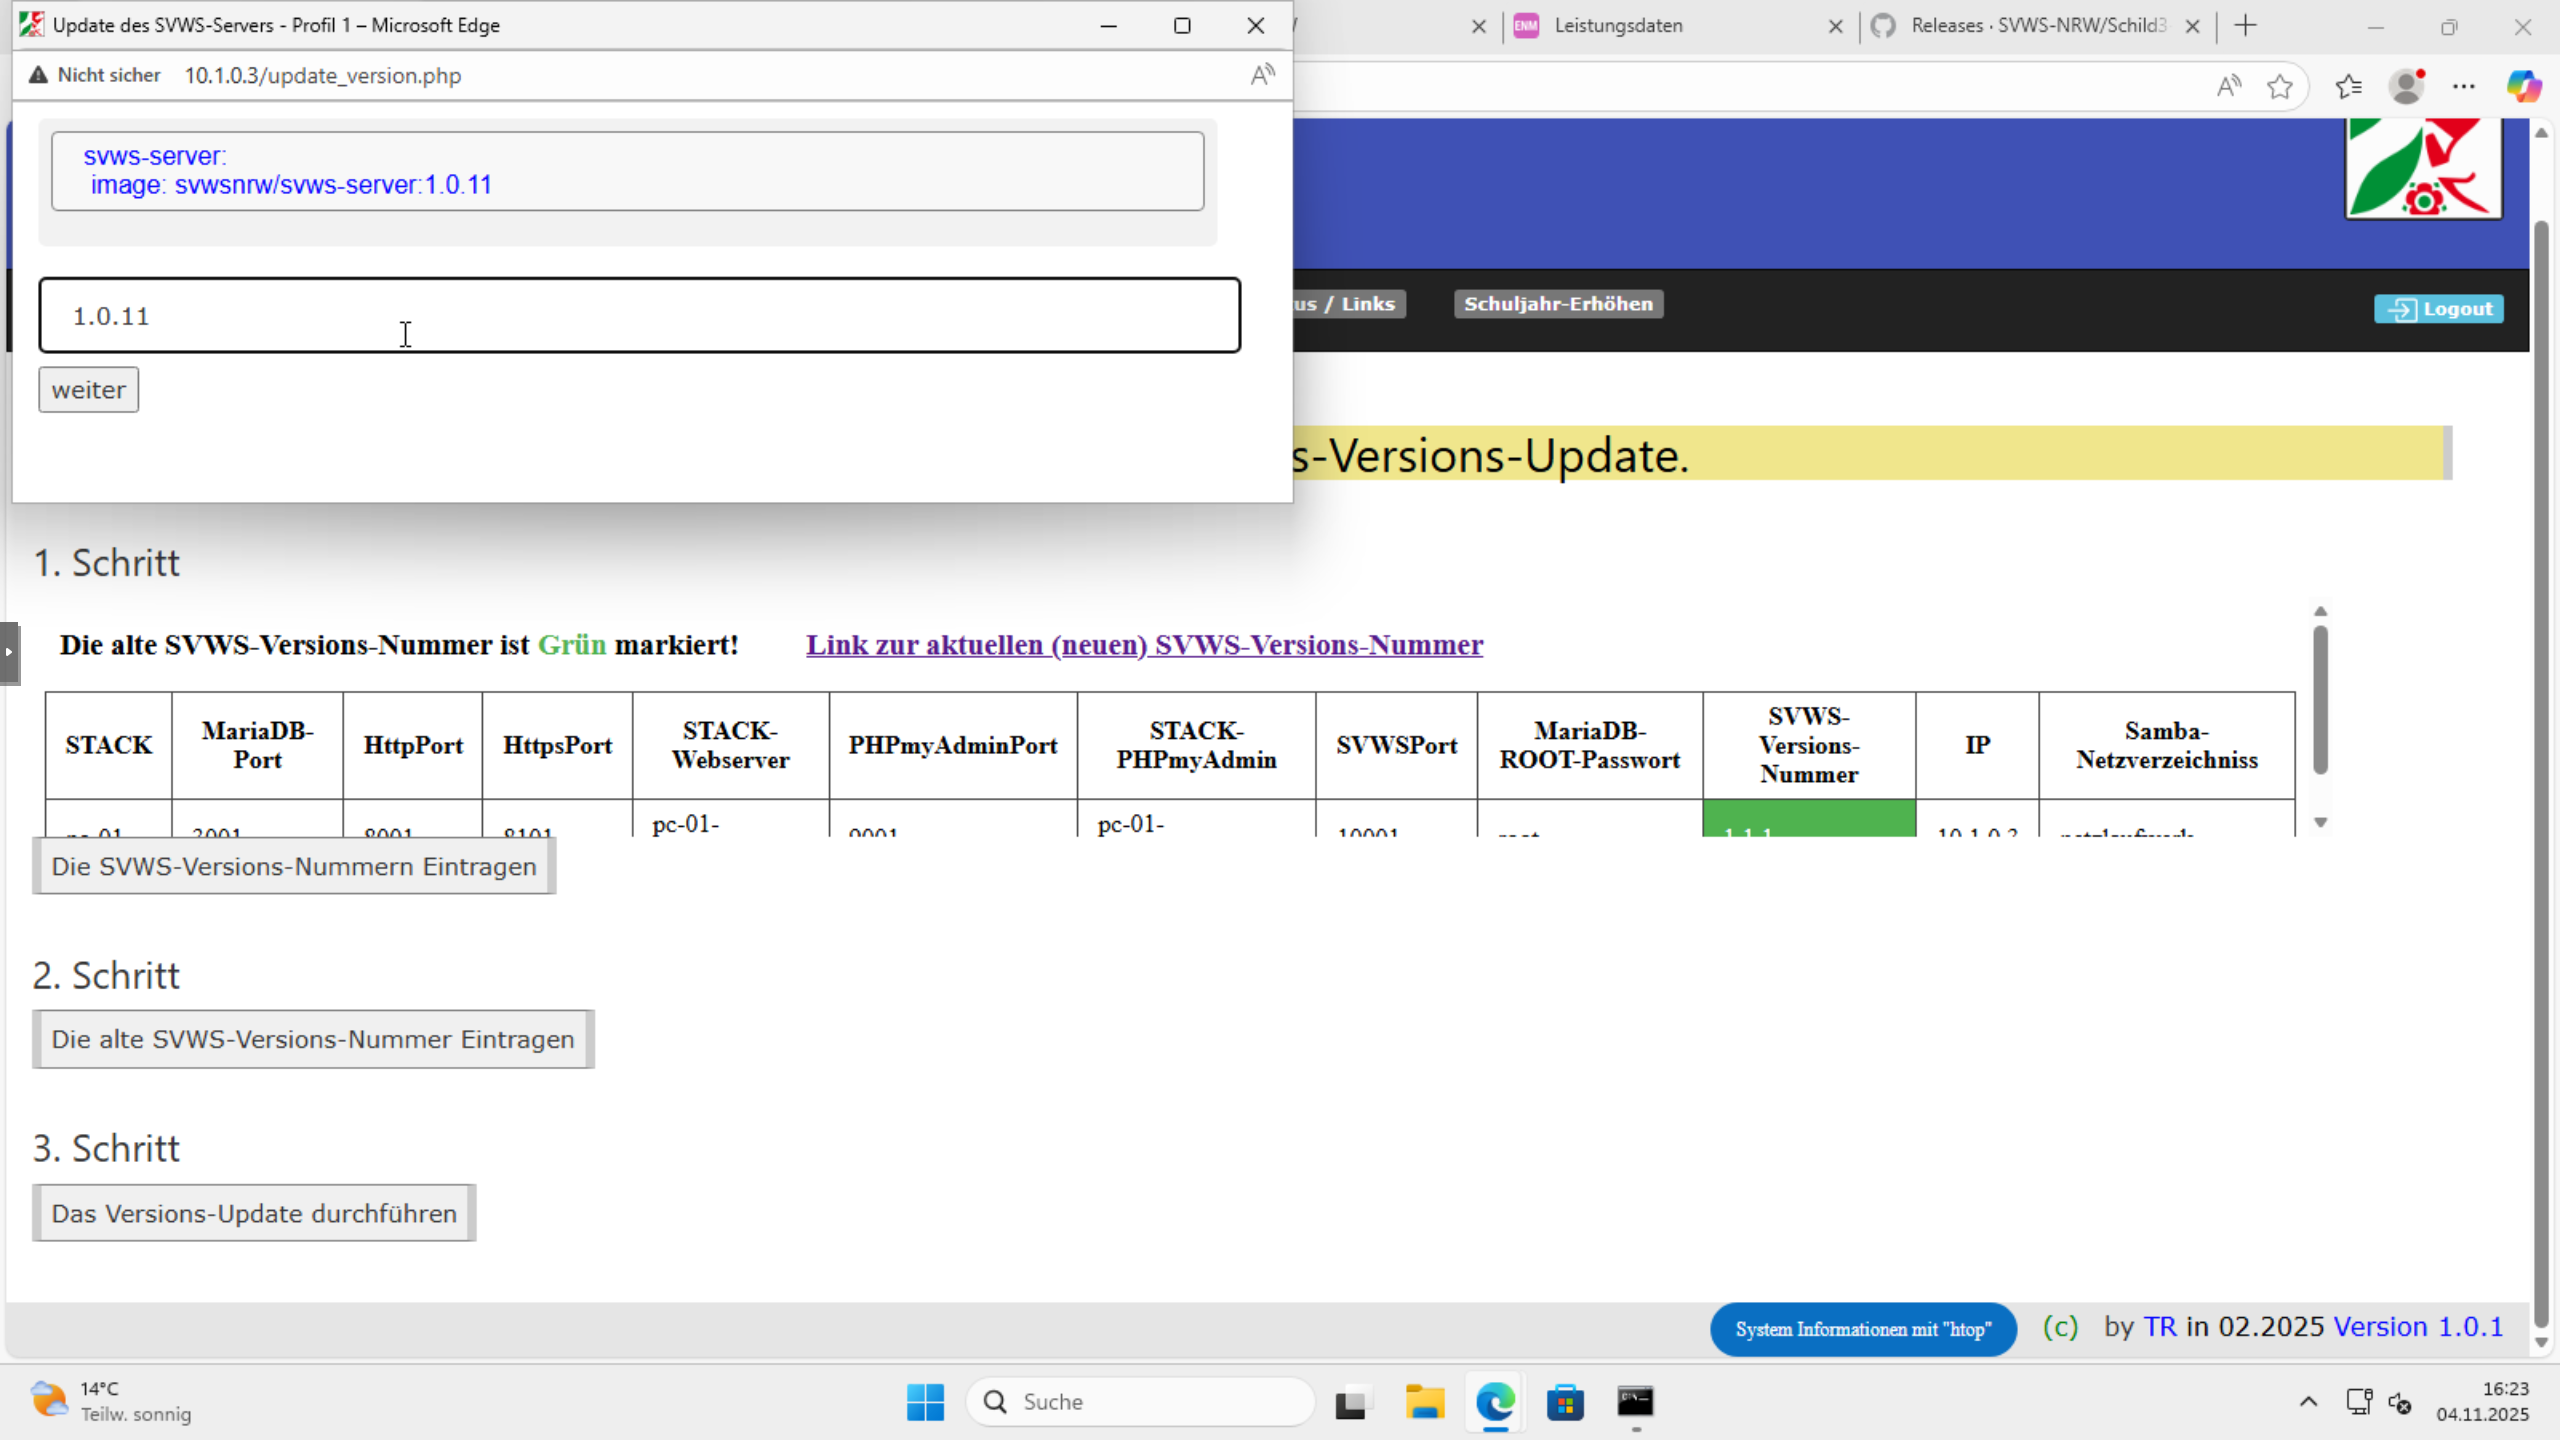Open the Read Aloud icon in popup address bar
Screen dimensions: 2560x1440
click(1262, 75)
